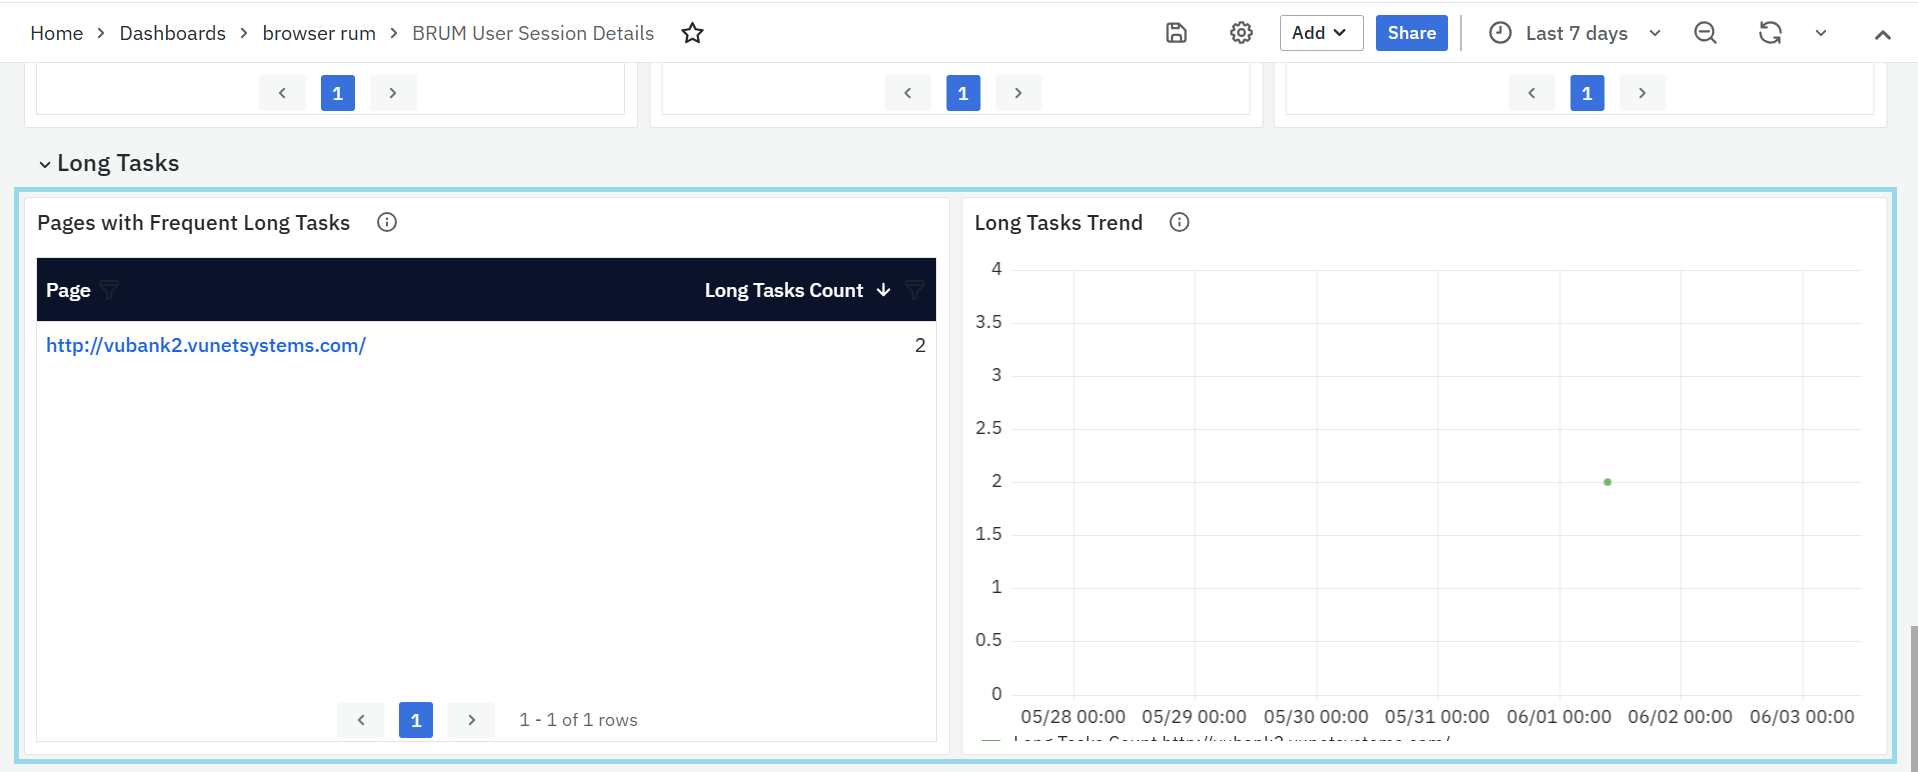The image size is (1918, 772).
Task: Open browser rum breadcrumb folder
Action: [x=319, y=33]
